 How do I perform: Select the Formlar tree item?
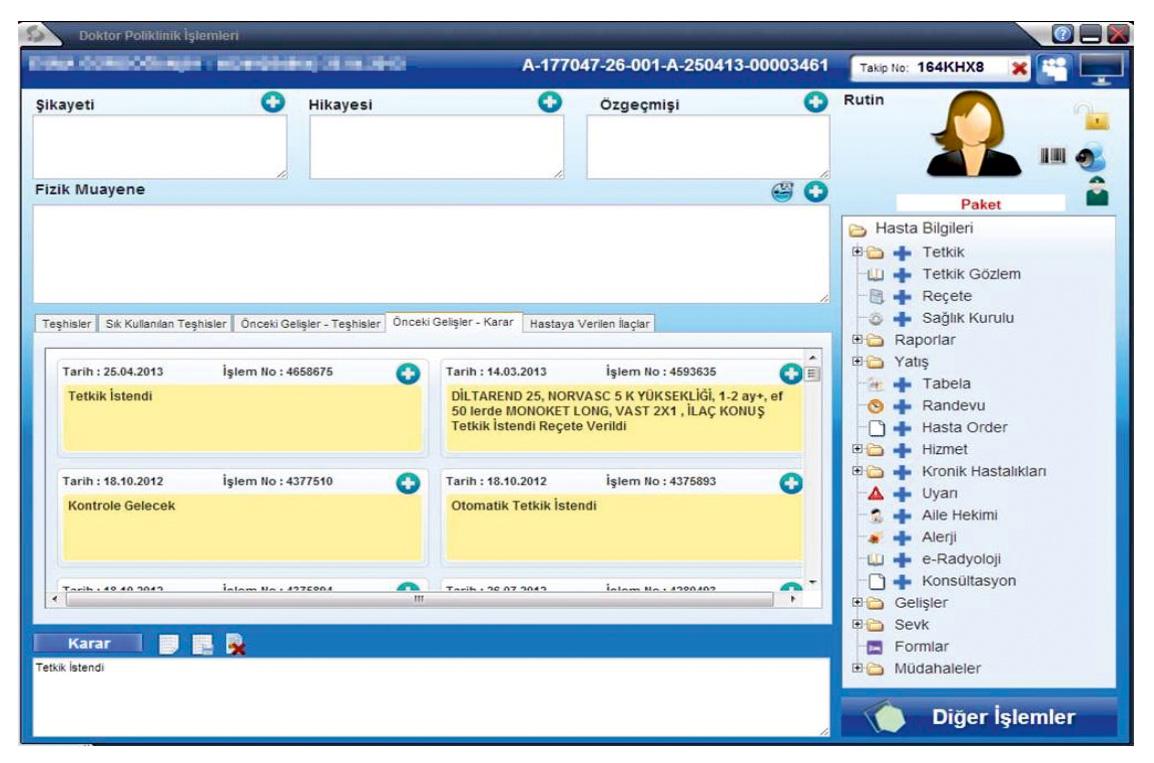click(921, 647)
